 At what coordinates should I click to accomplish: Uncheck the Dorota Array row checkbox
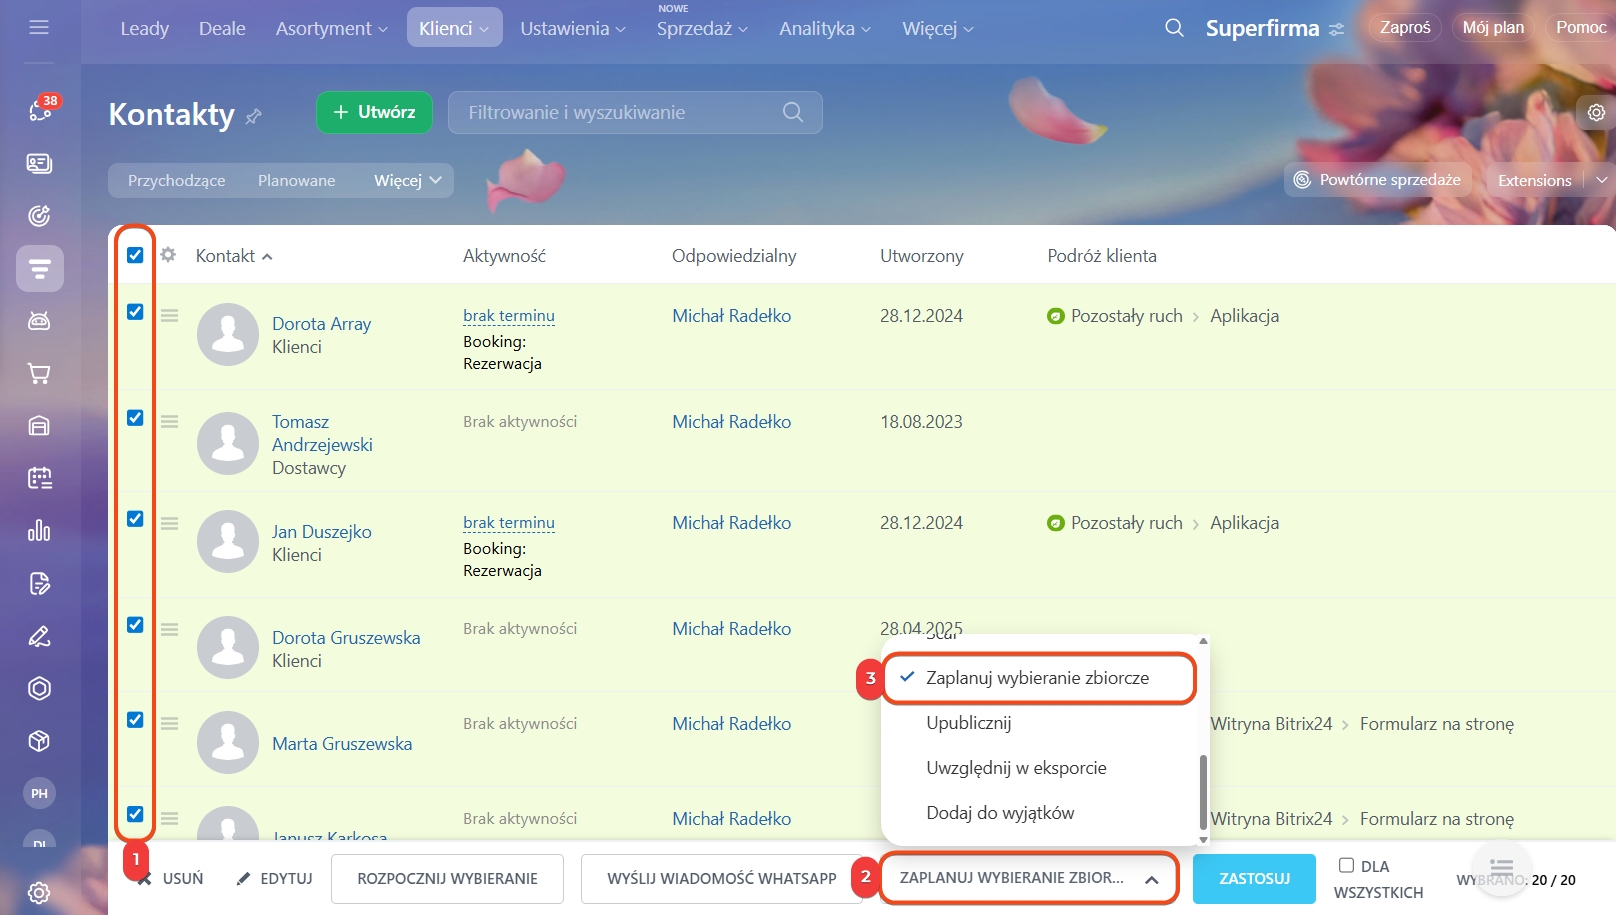tap(135, 312)
